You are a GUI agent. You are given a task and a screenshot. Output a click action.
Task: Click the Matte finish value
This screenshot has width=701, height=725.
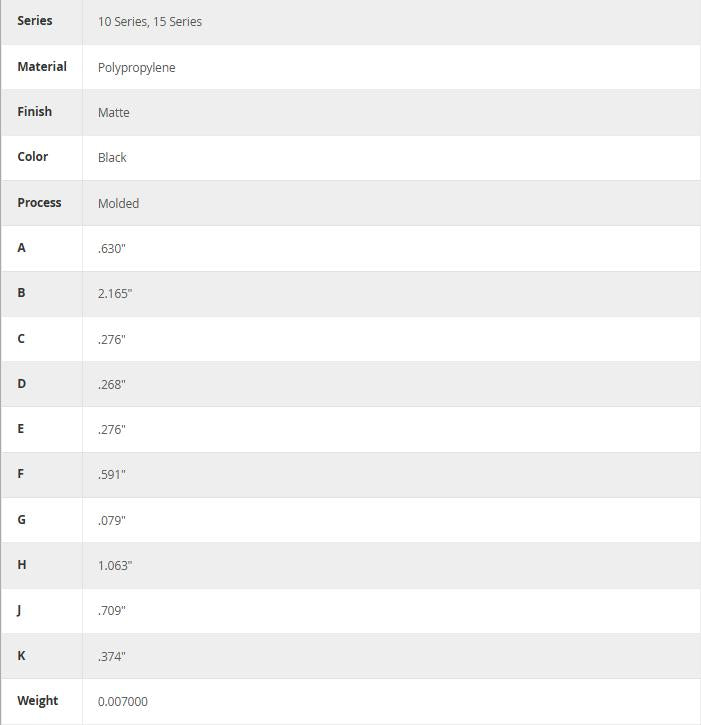pyautogui.click(x=114, y=113)
